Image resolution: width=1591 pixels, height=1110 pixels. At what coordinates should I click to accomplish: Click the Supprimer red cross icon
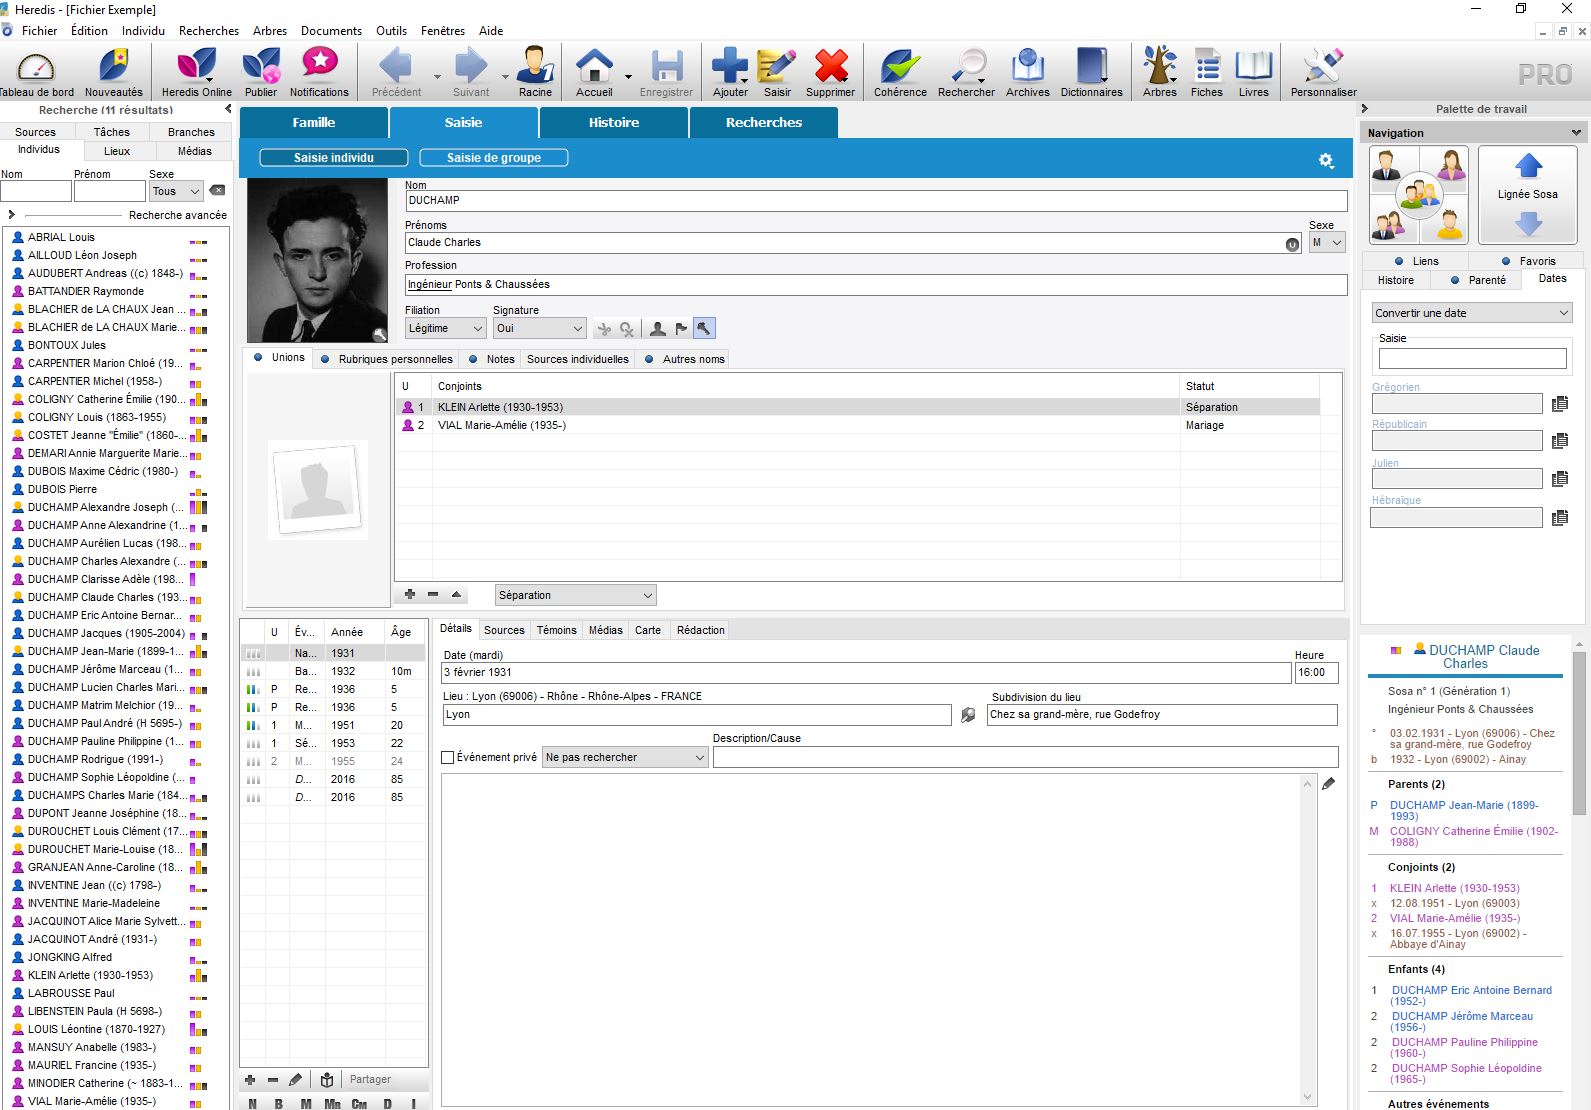[830, 73]
